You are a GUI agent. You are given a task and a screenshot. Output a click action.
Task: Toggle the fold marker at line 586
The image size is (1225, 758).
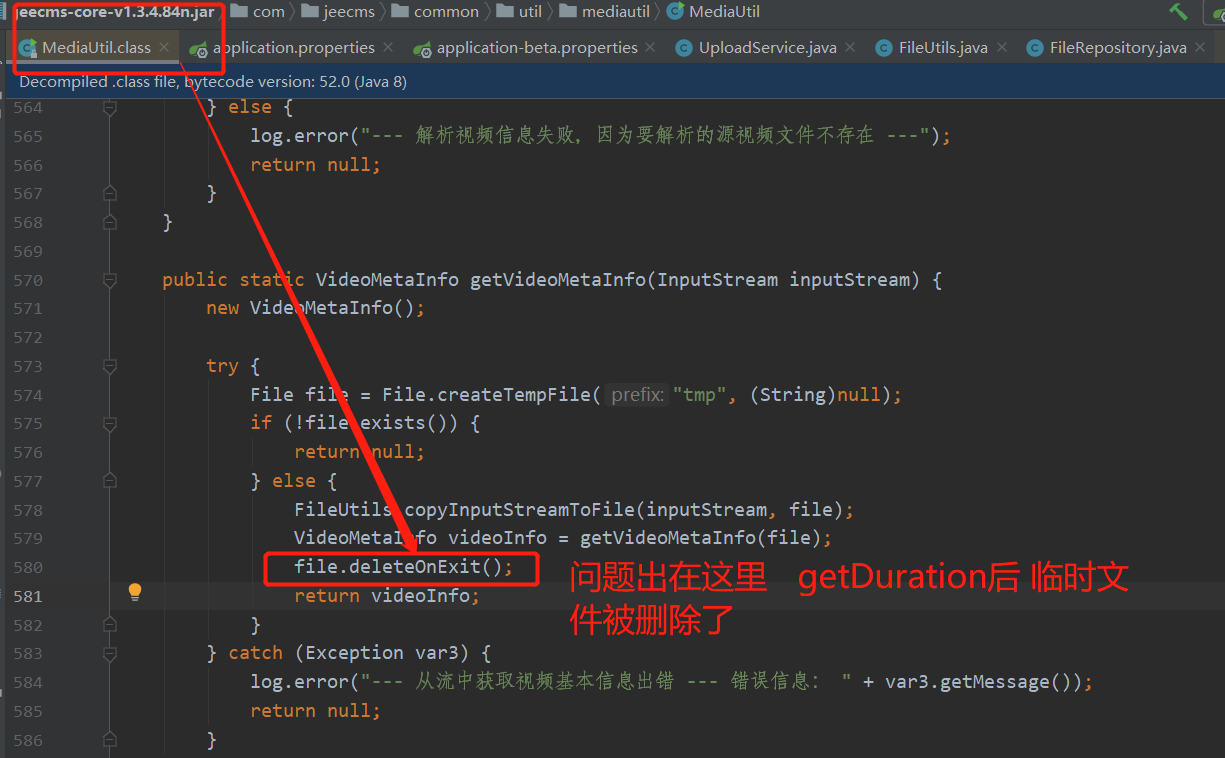110,739
